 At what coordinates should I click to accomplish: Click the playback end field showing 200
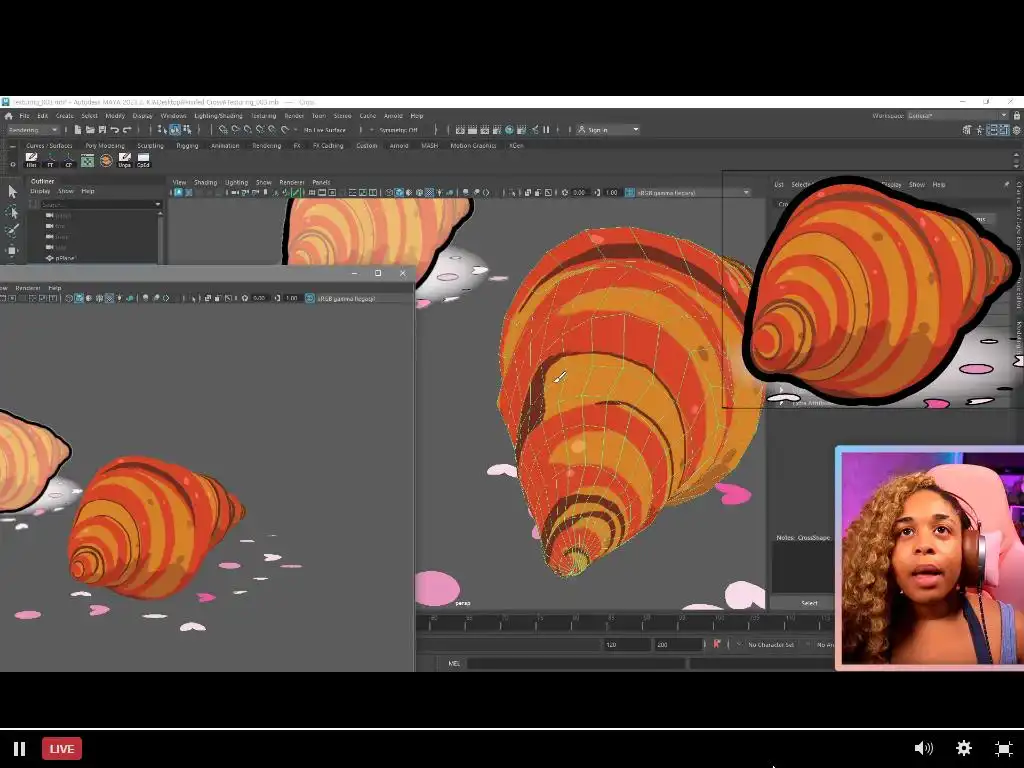pyautogui.click(x=679, y=645)
